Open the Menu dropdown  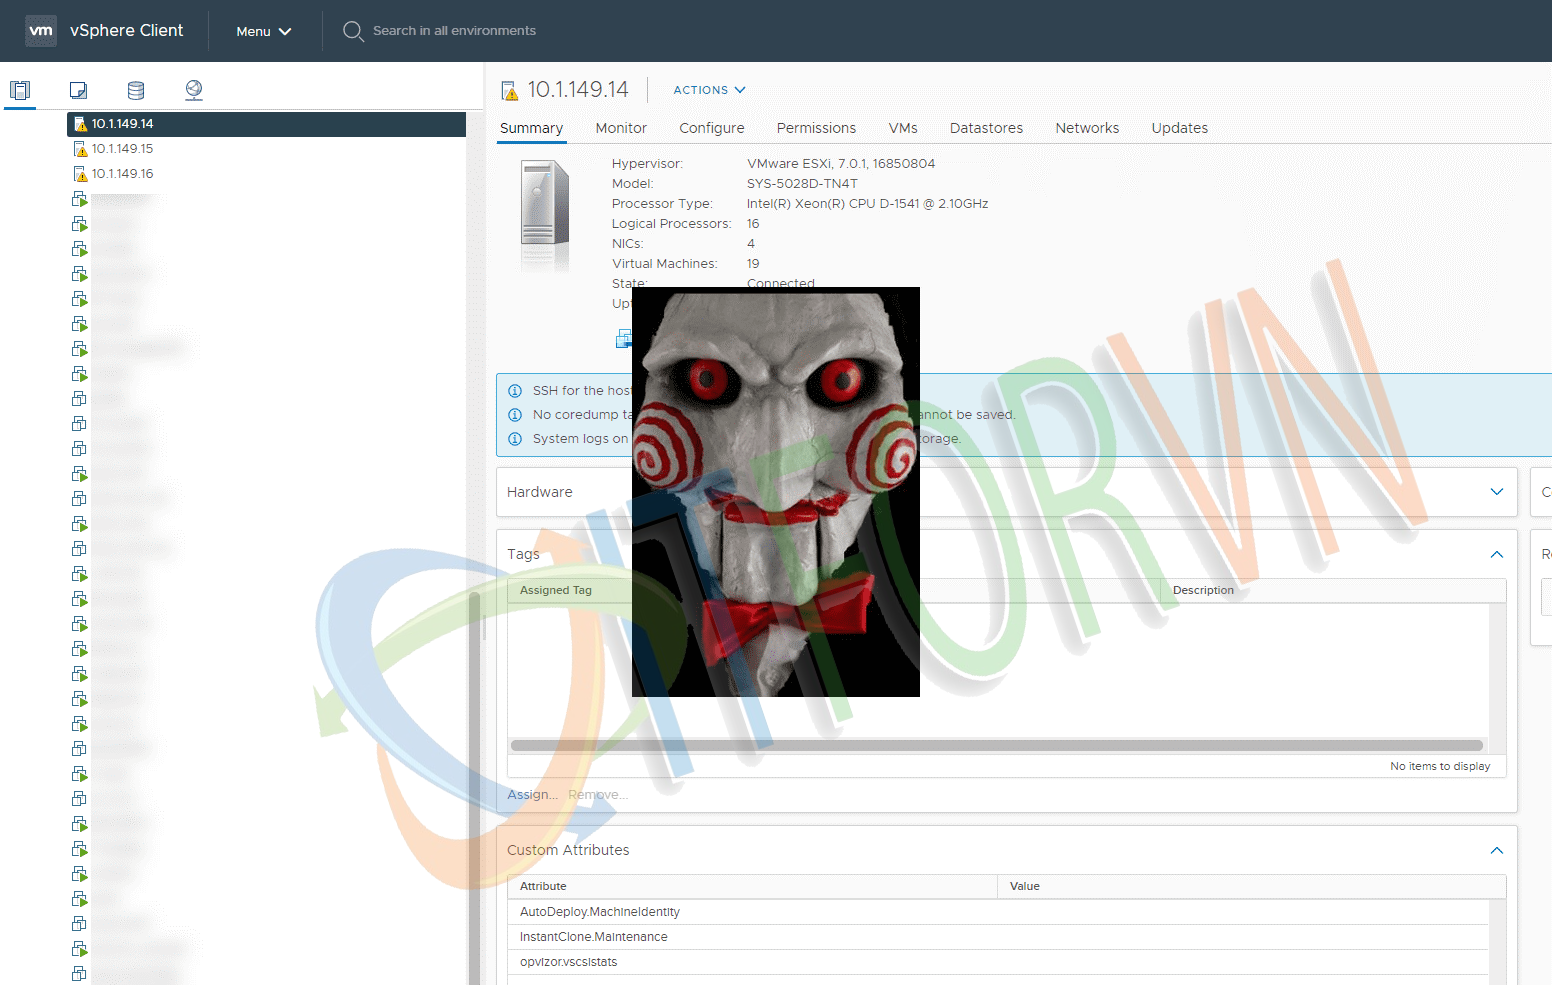point(262,31)
